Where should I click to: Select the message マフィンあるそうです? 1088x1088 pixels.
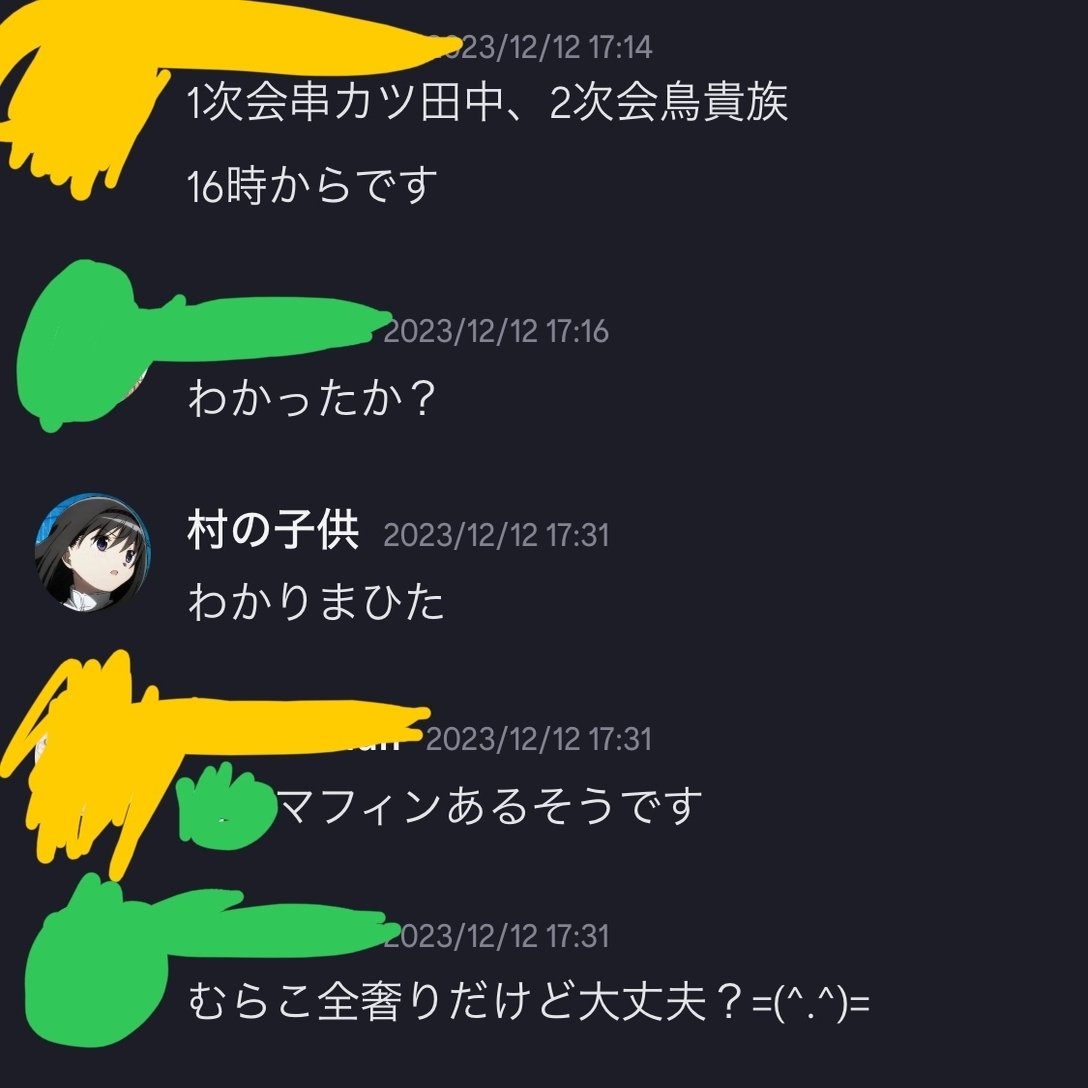[x=490, y=806]
